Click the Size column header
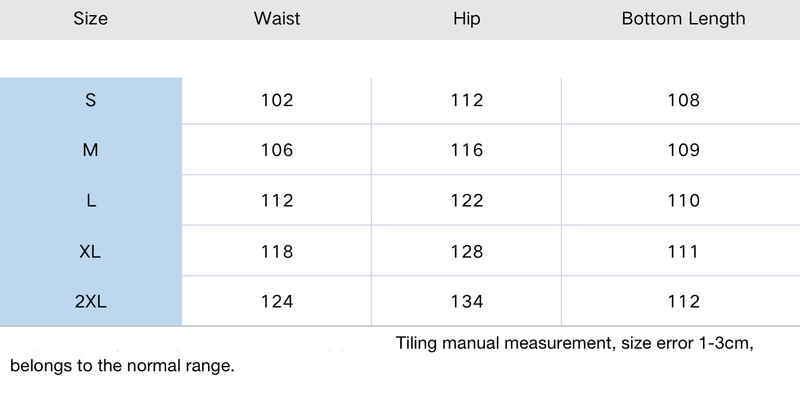The width and height of the screenshot is (800, 417). coord(90,19)
